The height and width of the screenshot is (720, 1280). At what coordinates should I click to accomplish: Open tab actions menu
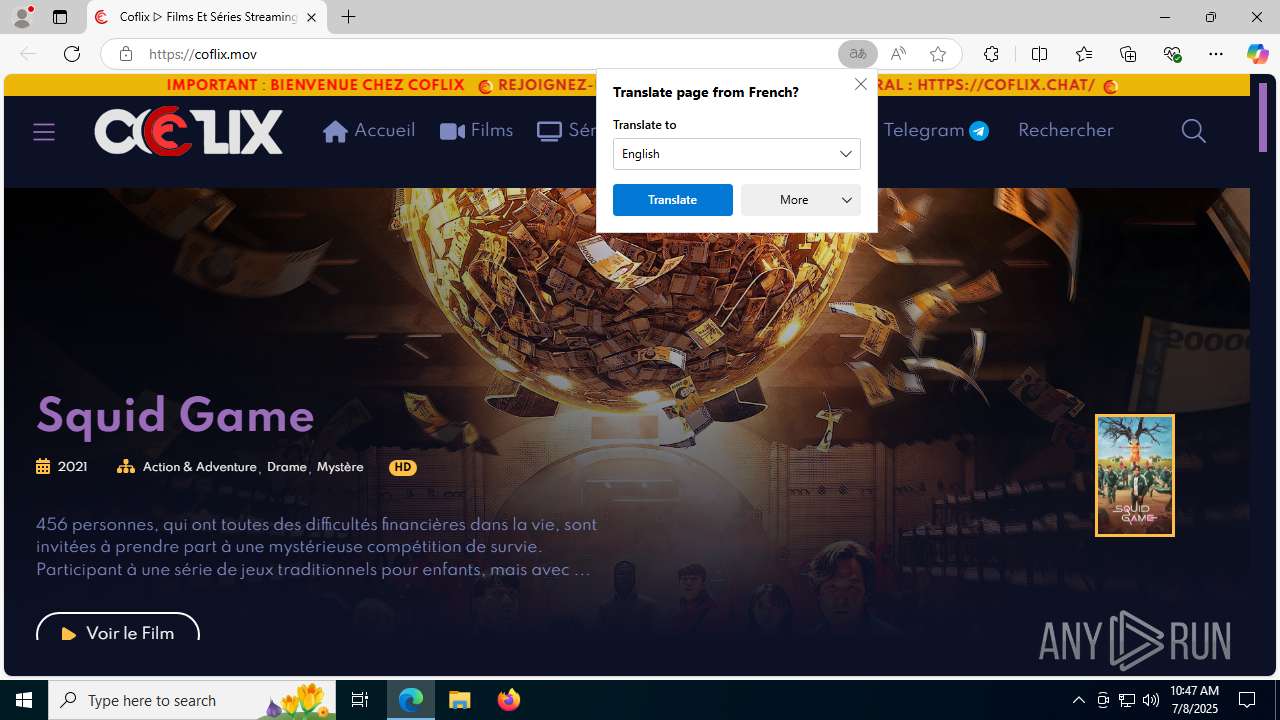(60, 17)
